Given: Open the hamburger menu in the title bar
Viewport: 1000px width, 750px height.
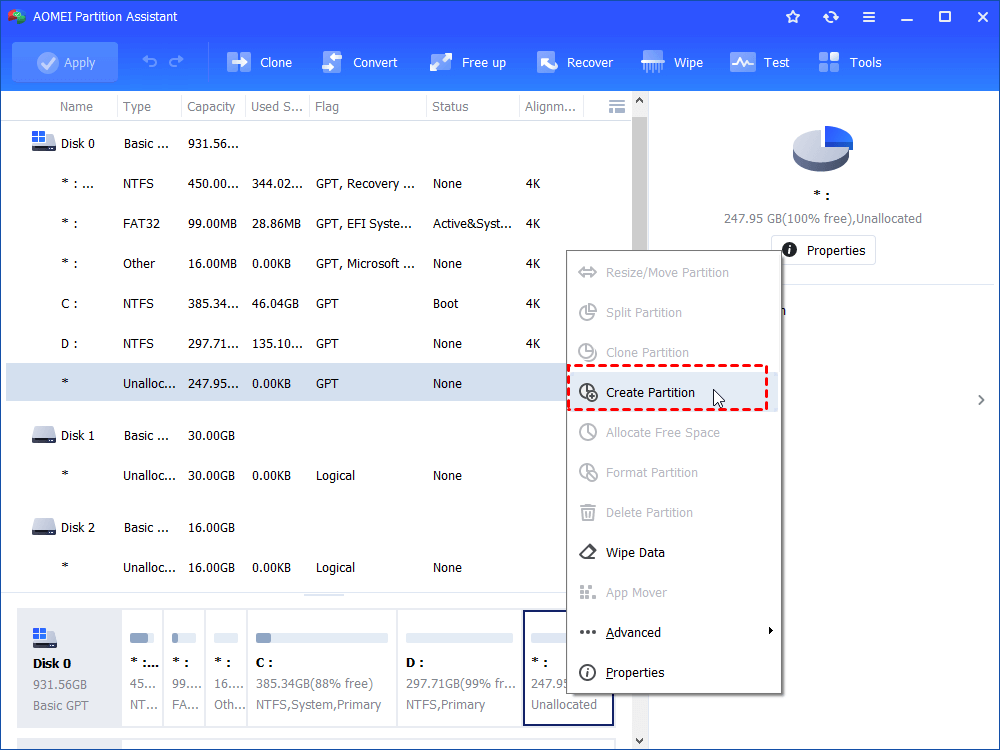Looking at the screenshot, I should [x=868, y=16].
